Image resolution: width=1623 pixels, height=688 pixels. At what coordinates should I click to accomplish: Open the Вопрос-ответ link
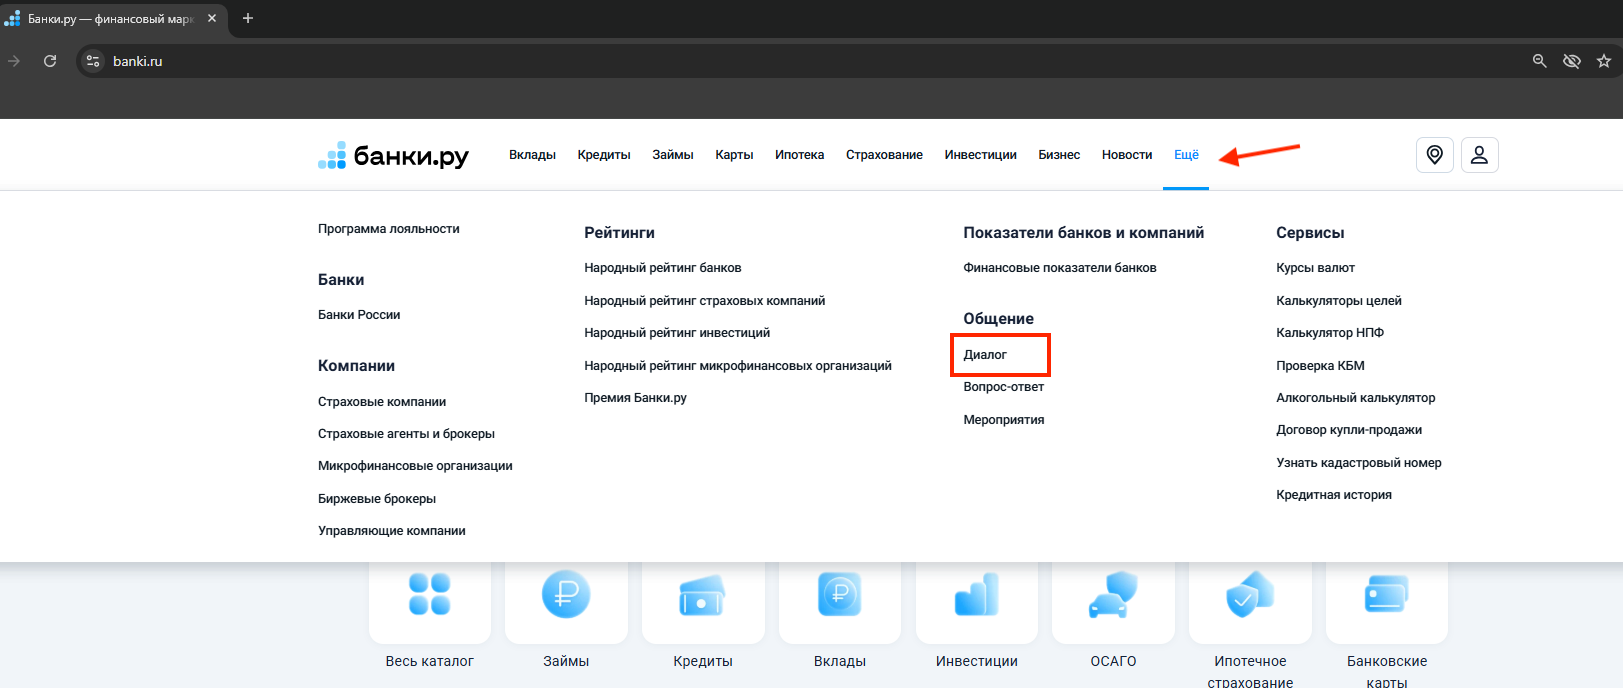(1003, 387)
